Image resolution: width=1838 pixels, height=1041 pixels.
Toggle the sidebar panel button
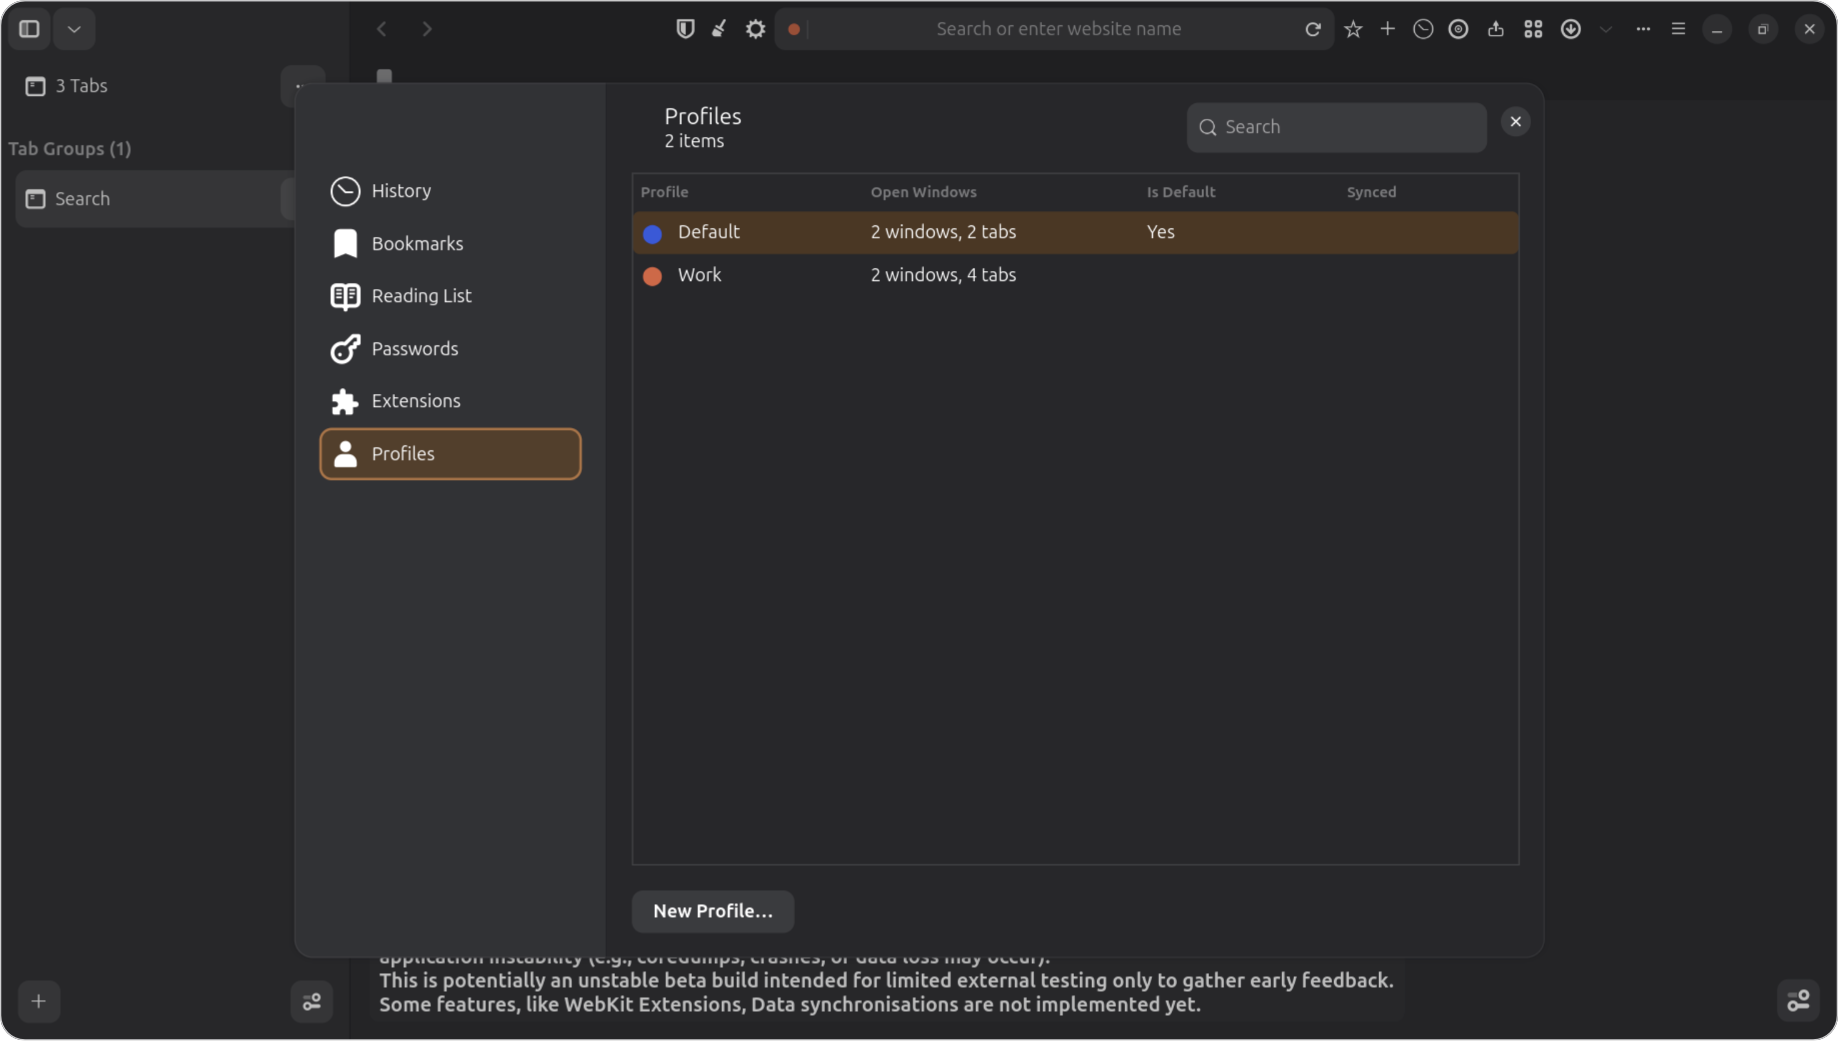pos(29,29)
